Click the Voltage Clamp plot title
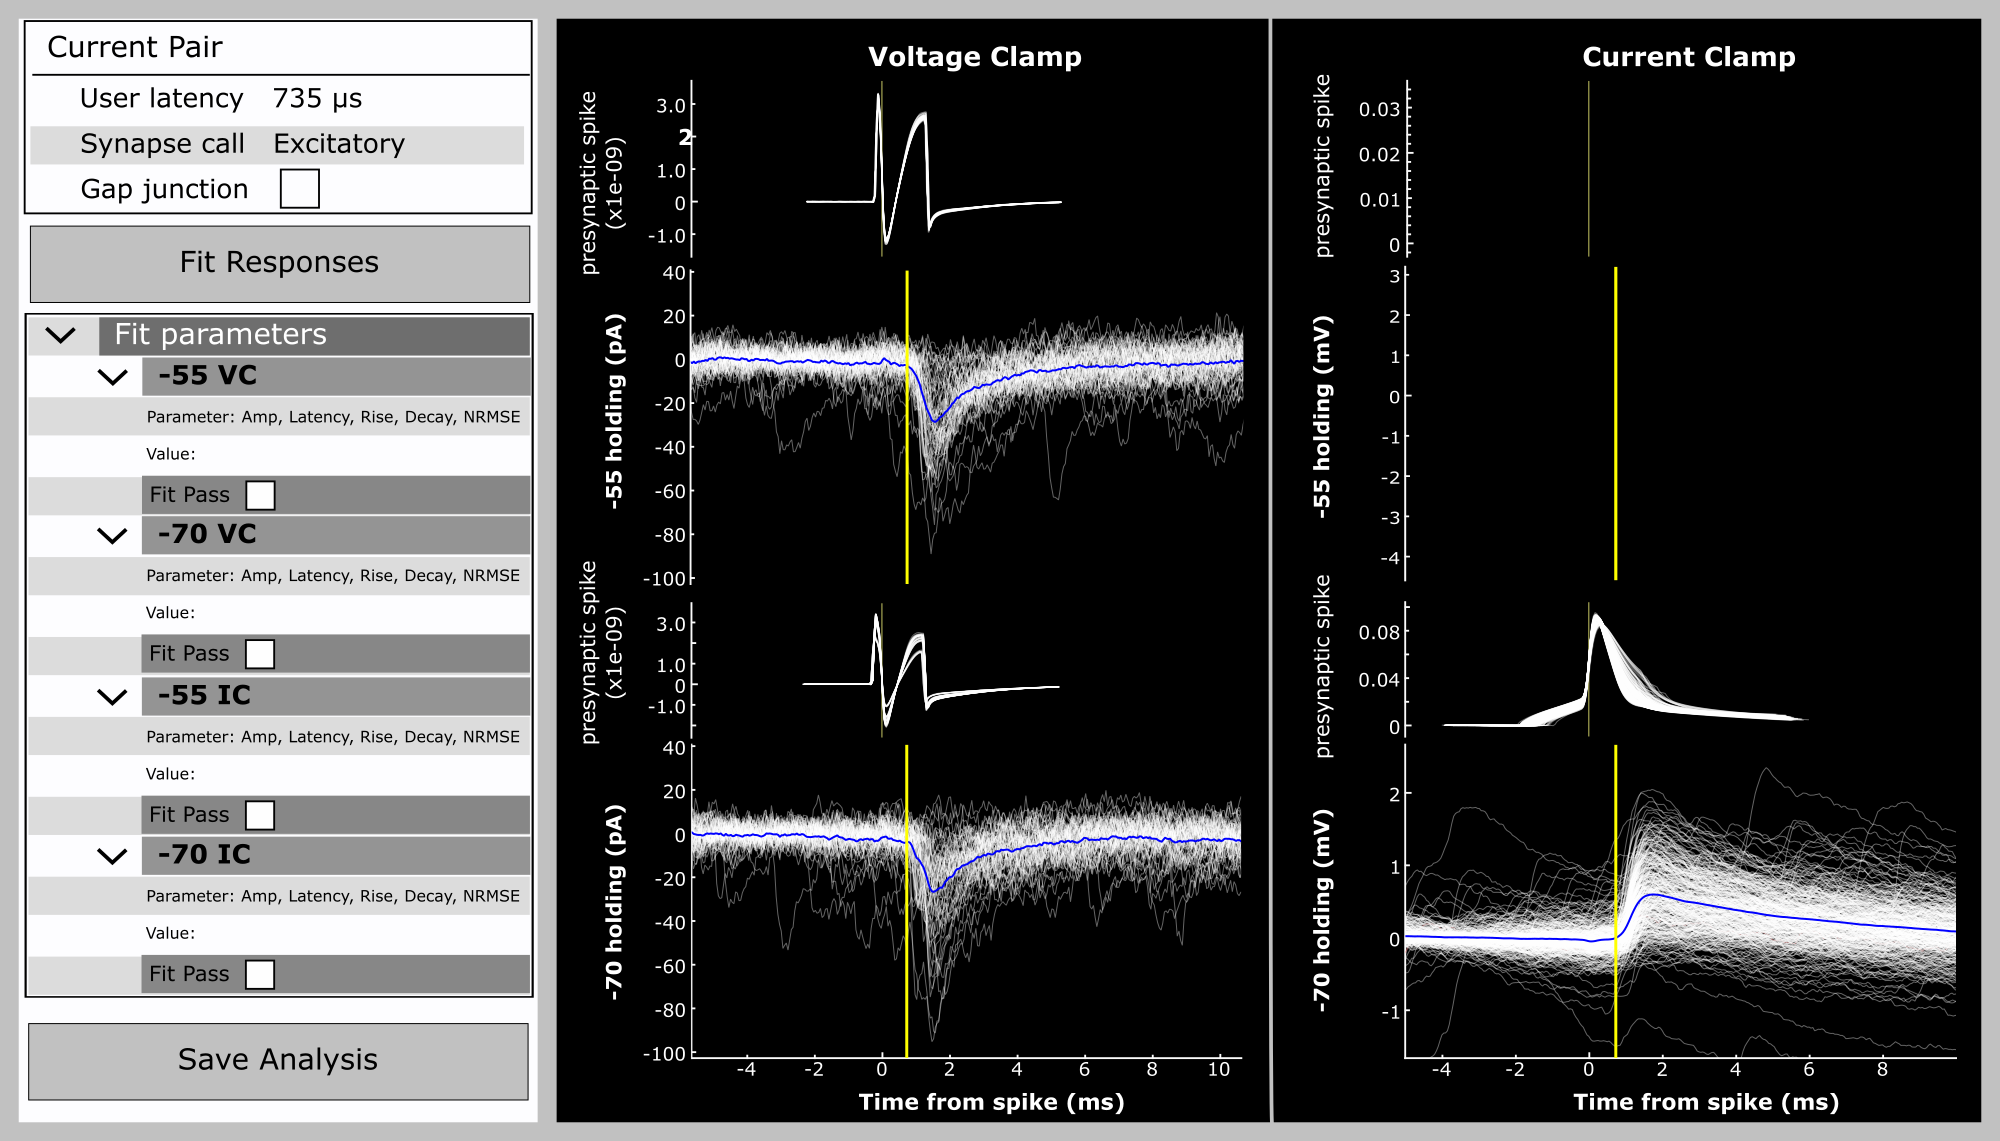Image resolution: width=2000 pixels, height=1141 pixels. point(974,57)
